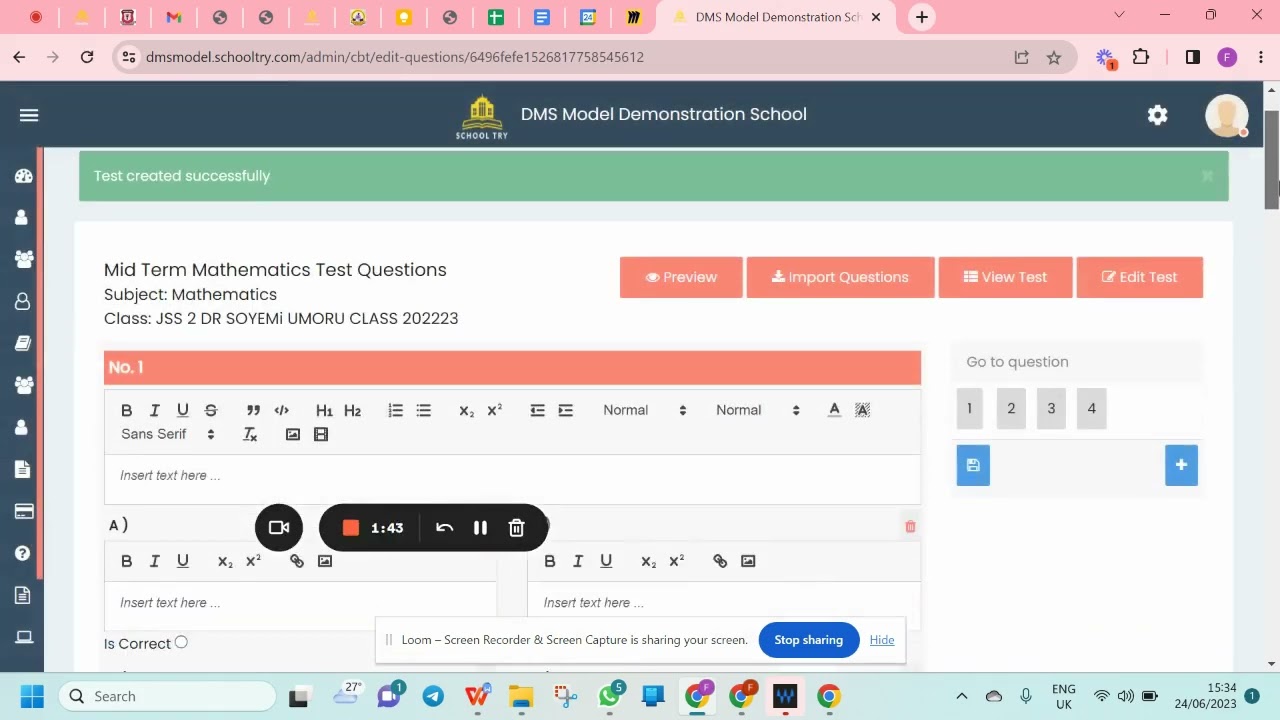Open Sans Serif font dropdown
Image resolution: width=1280 pixels, height=720 pixels.
[168, 434]
